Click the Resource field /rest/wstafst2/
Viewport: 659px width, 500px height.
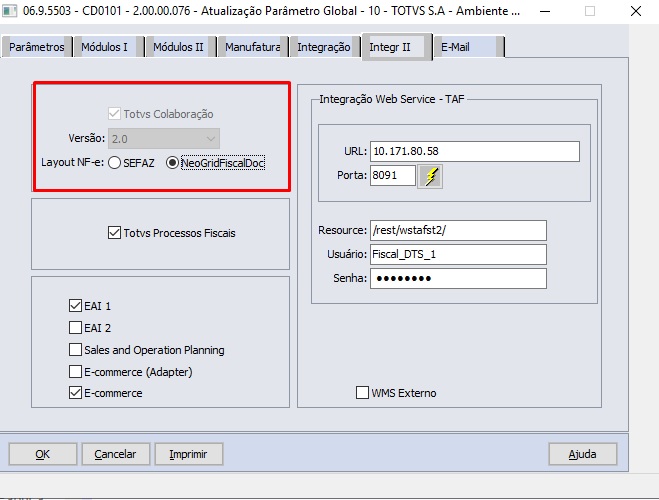pos(459,230)
